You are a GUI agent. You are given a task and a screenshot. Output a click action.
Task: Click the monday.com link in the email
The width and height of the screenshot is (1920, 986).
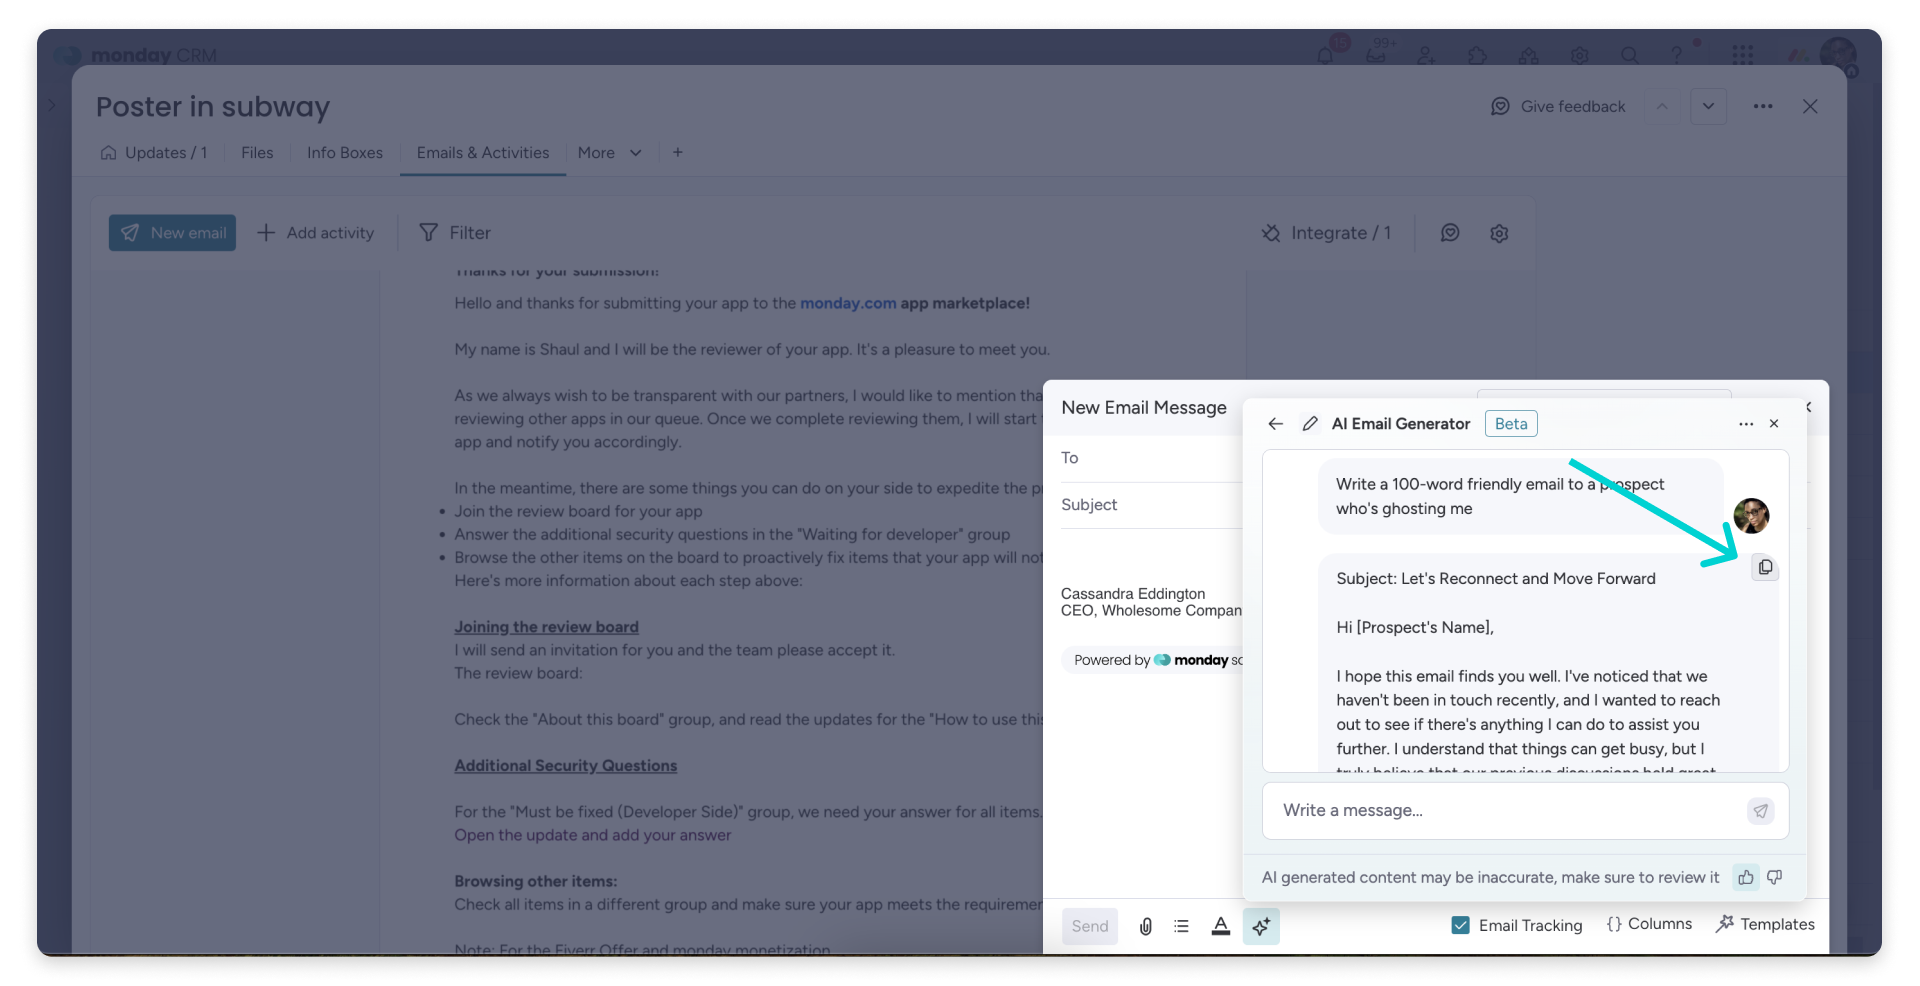(x=848, y=303)
